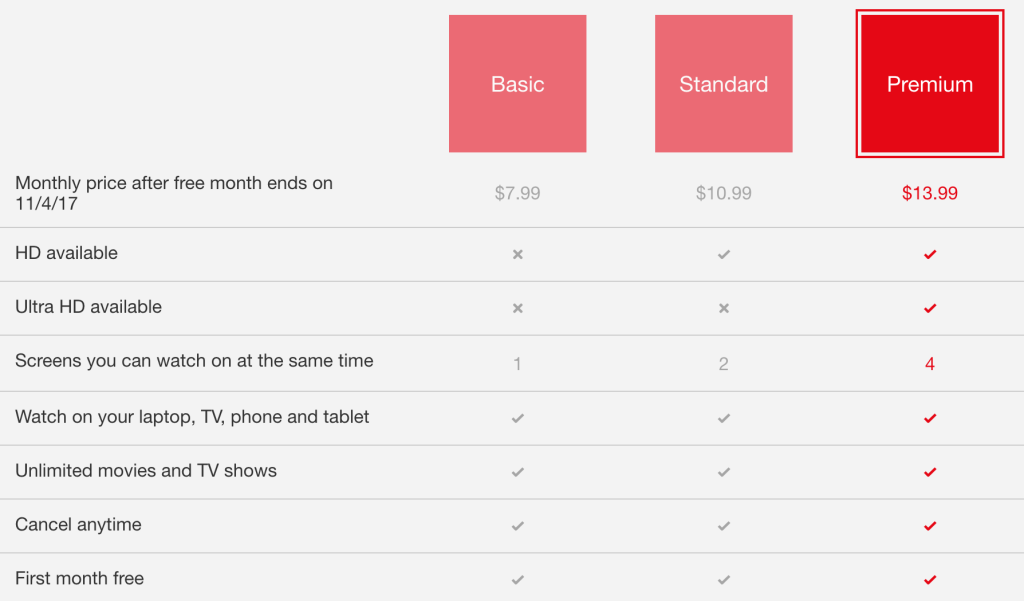Click the $7.99 Basic price
The width and height of the screenshot is (1024, 601).
click(x=517, y=193)
